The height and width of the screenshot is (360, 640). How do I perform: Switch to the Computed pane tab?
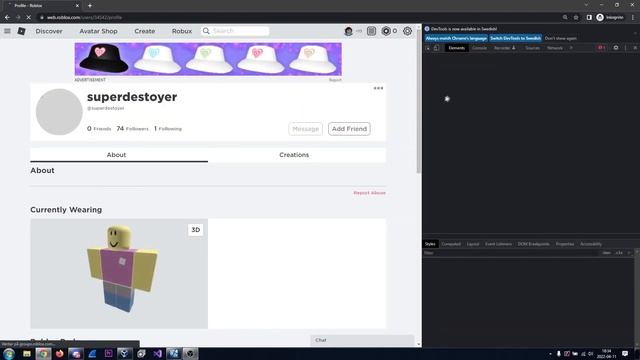coord(451,244)
